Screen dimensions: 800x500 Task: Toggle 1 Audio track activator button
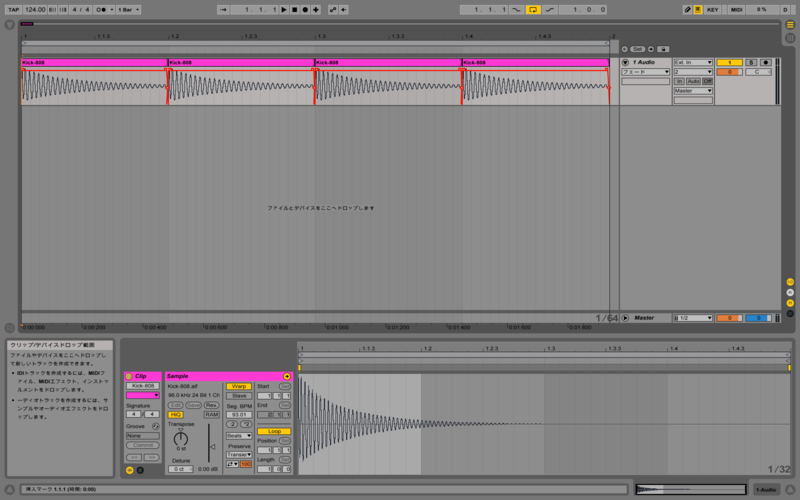(730, 62)
